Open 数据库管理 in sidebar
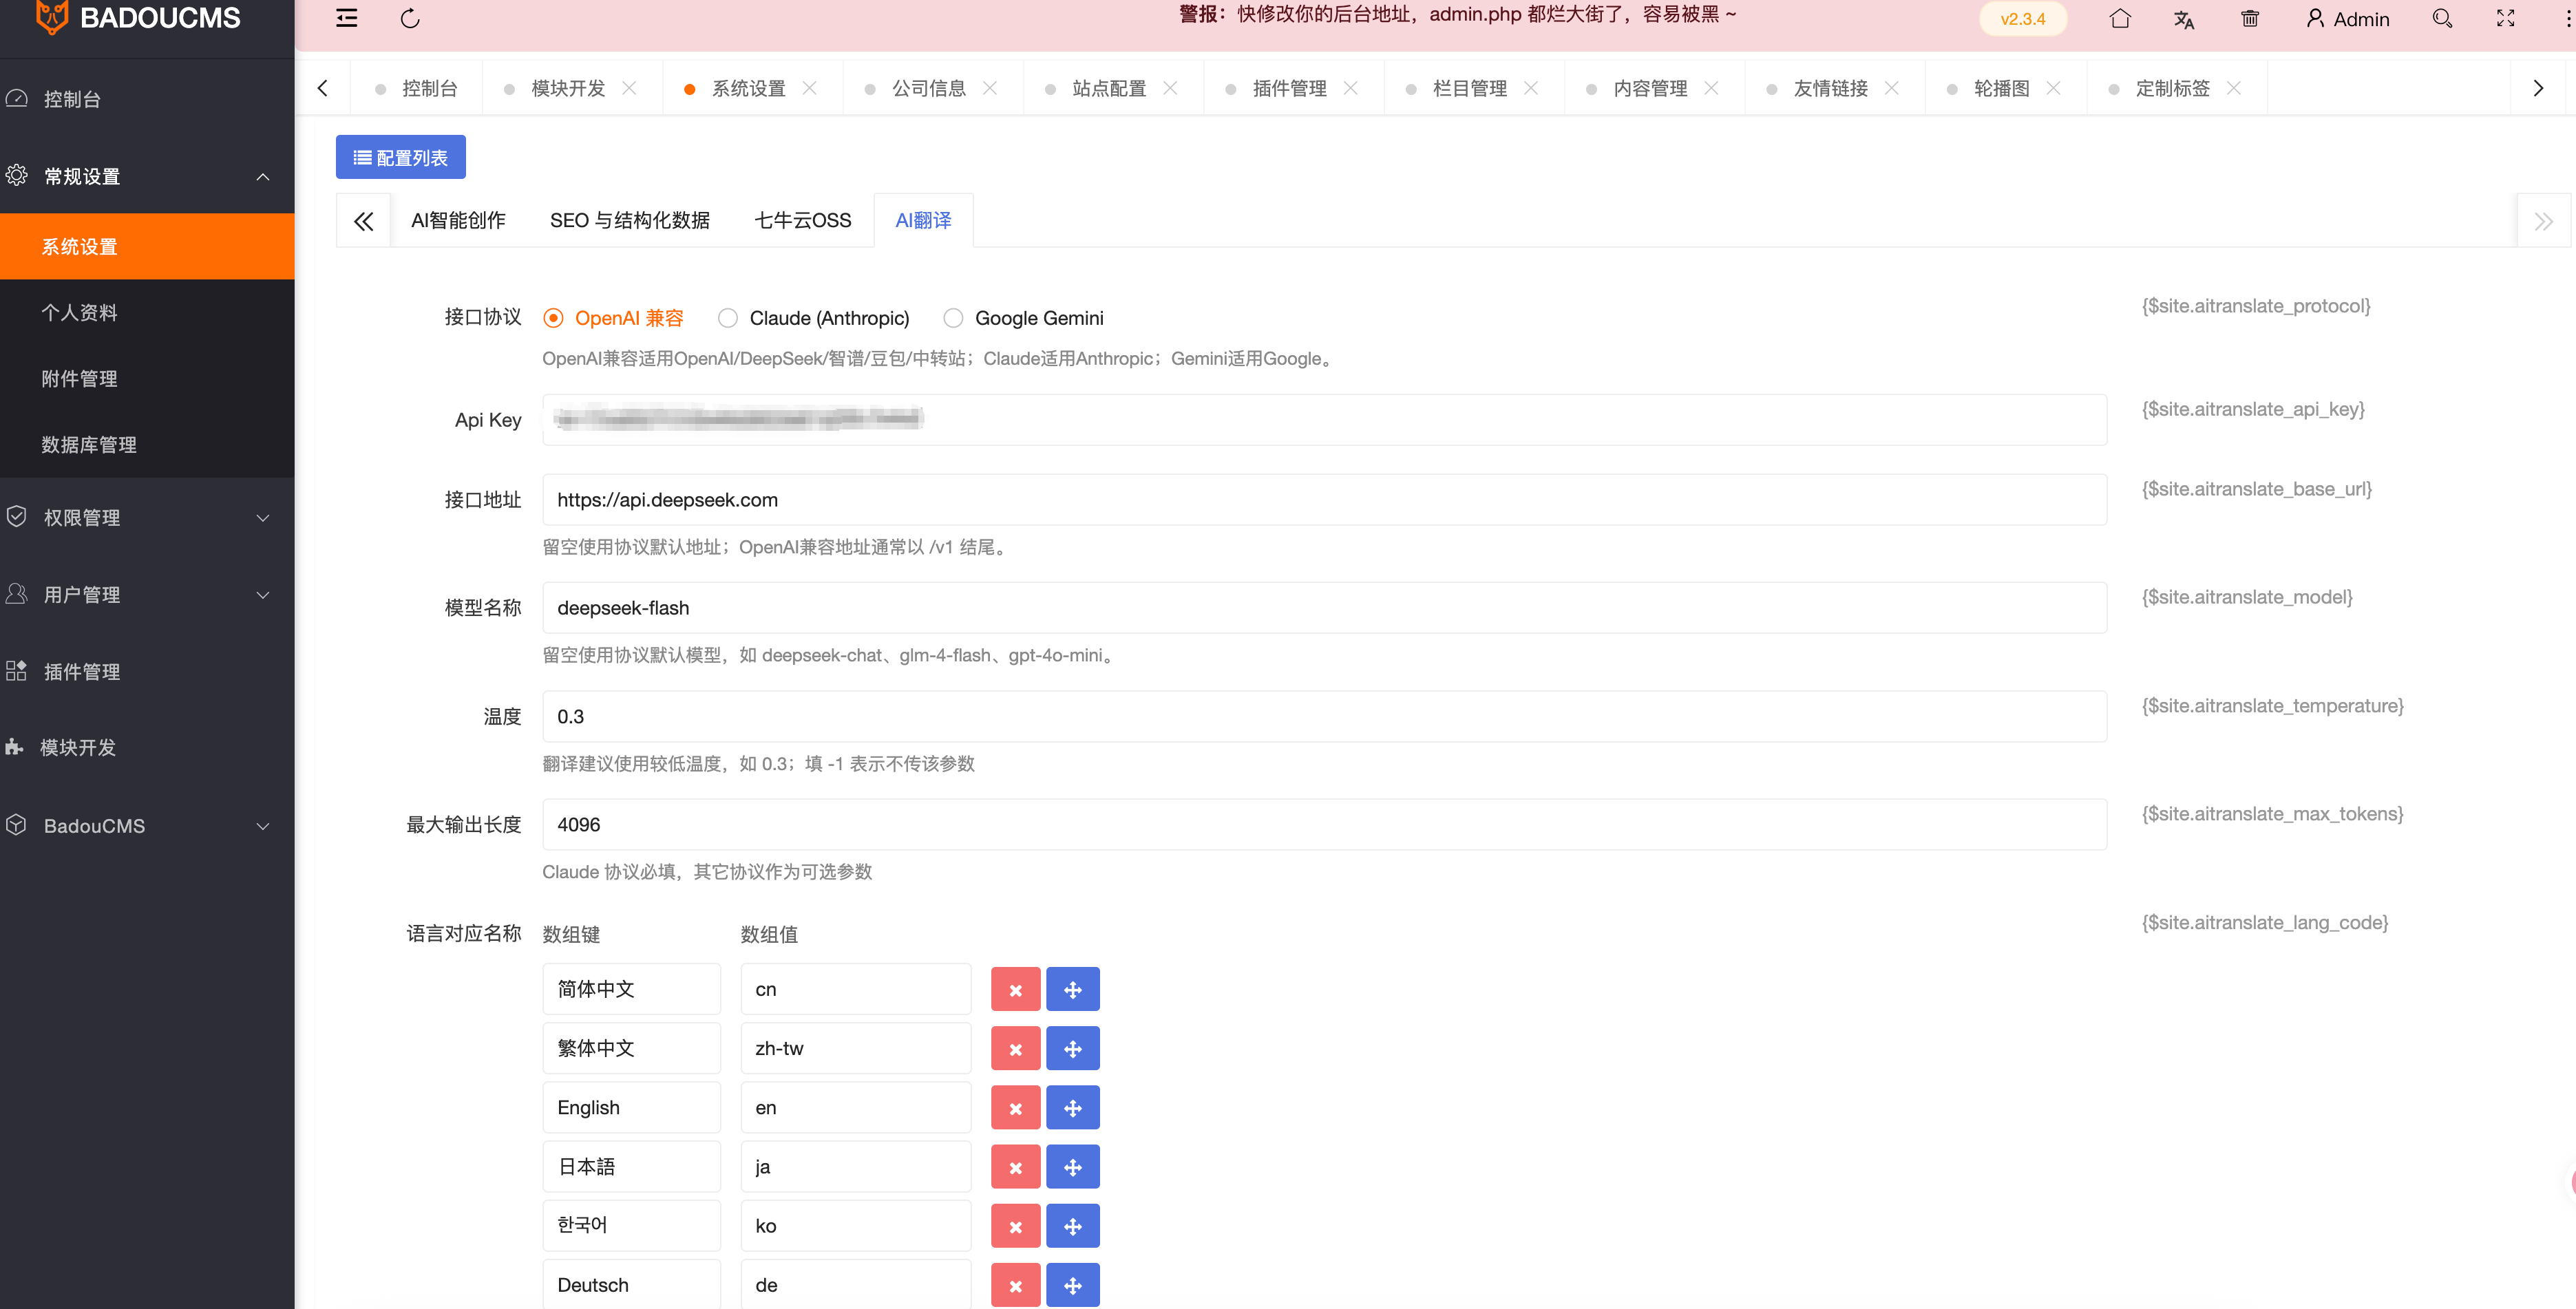This screenshot has height=1309, width=2576. click(x=147, y=444)
